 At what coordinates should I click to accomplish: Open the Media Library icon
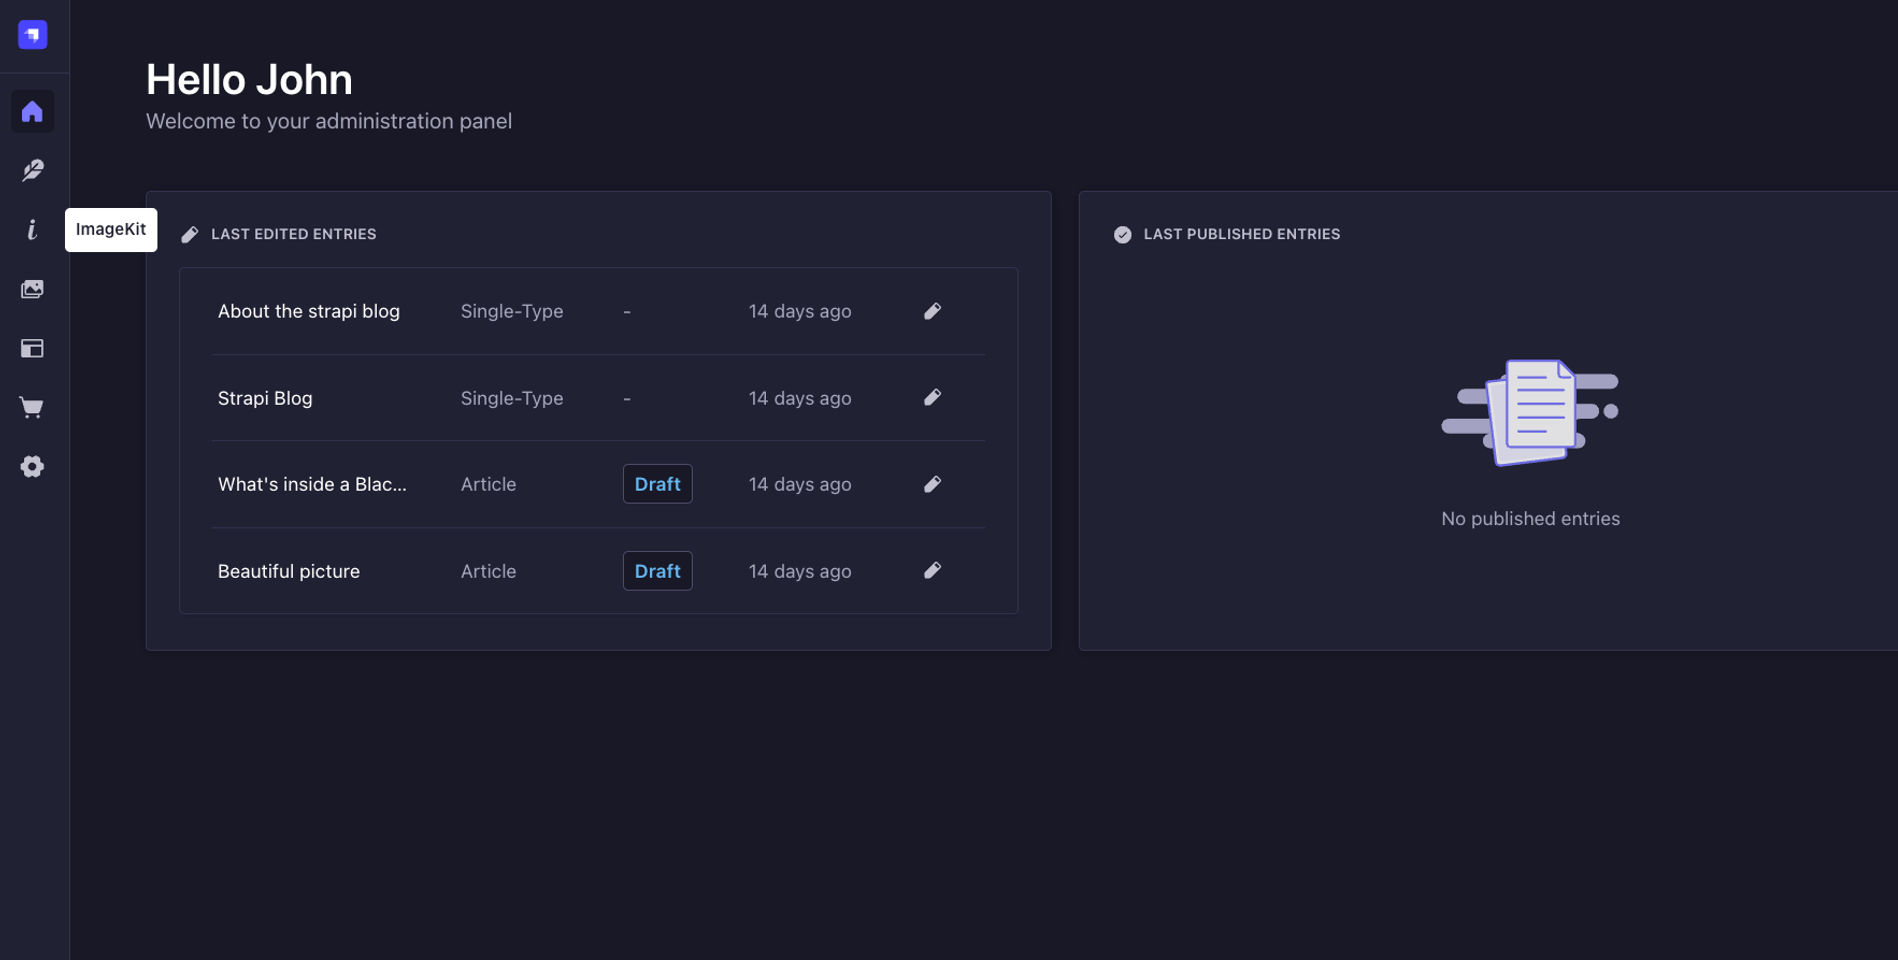coord(33,289)
